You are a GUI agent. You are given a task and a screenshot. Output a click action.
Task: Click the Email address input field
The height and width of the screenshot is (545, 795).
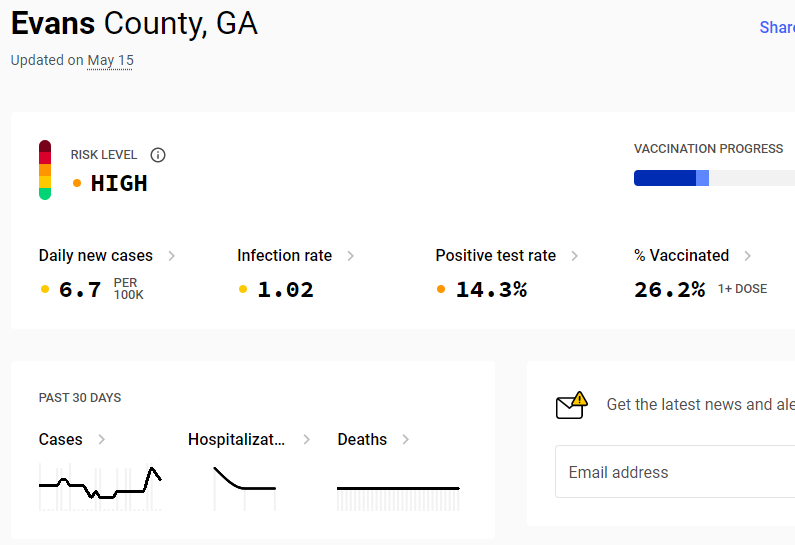675,472
